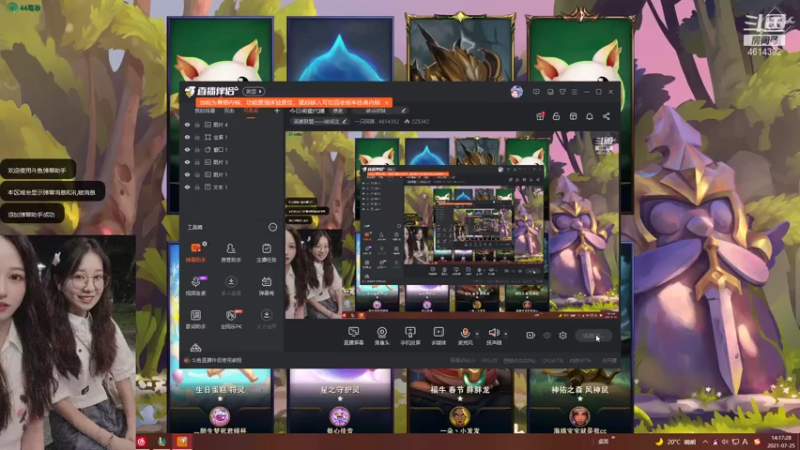Collapse the 工具箱 toolbox panel
This screenshot has width=800, height=450.
tap(272, 227)
